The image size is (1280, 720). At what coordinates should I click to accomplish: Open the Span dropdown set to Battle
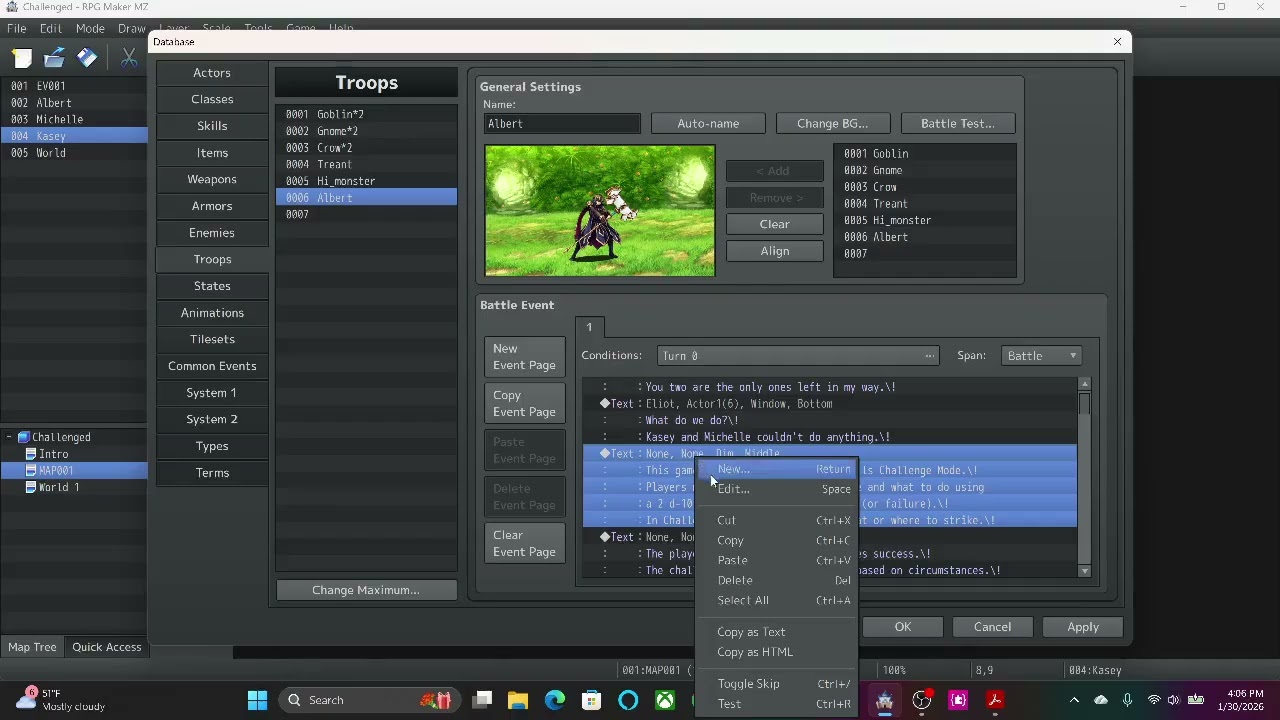[x=1041, y=356]
